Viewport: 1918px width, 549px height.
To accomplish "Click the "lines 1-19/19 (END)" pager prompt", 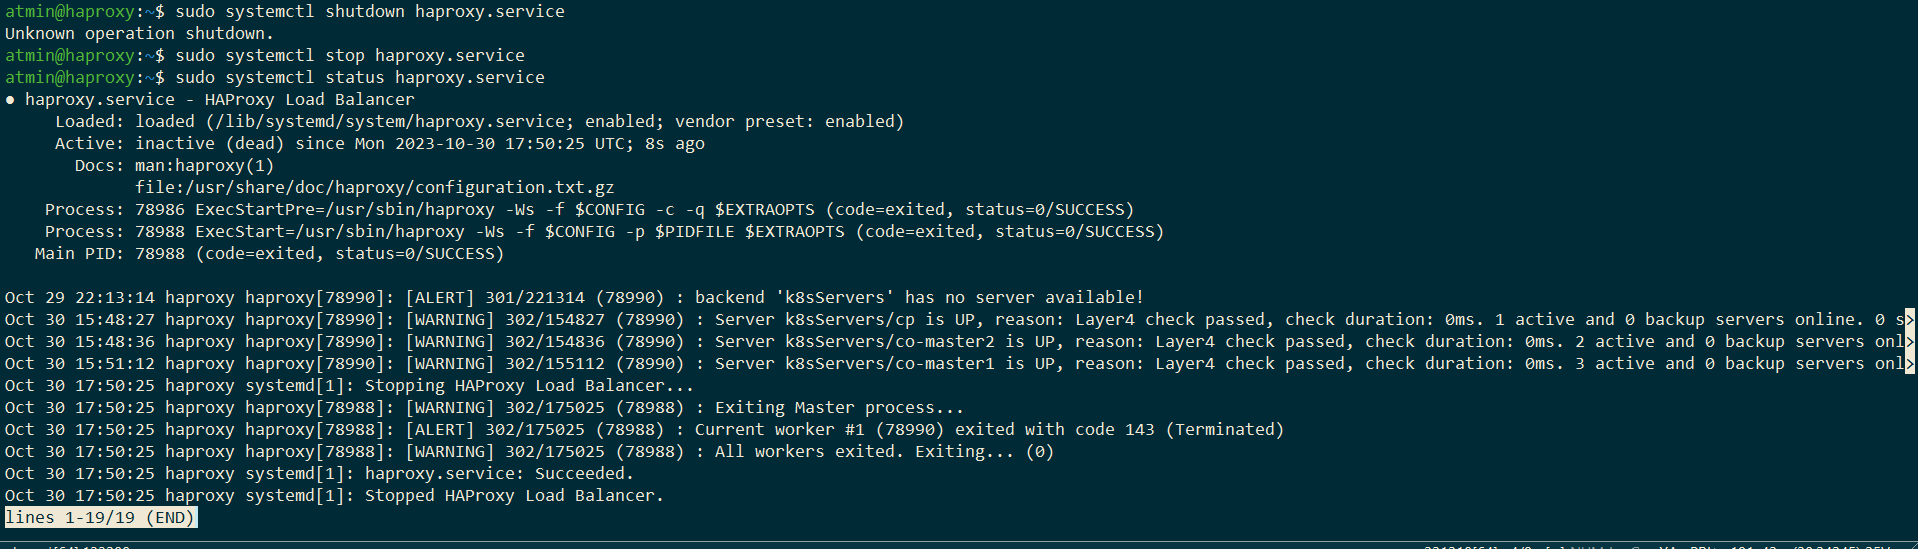I will pos(100,517).
